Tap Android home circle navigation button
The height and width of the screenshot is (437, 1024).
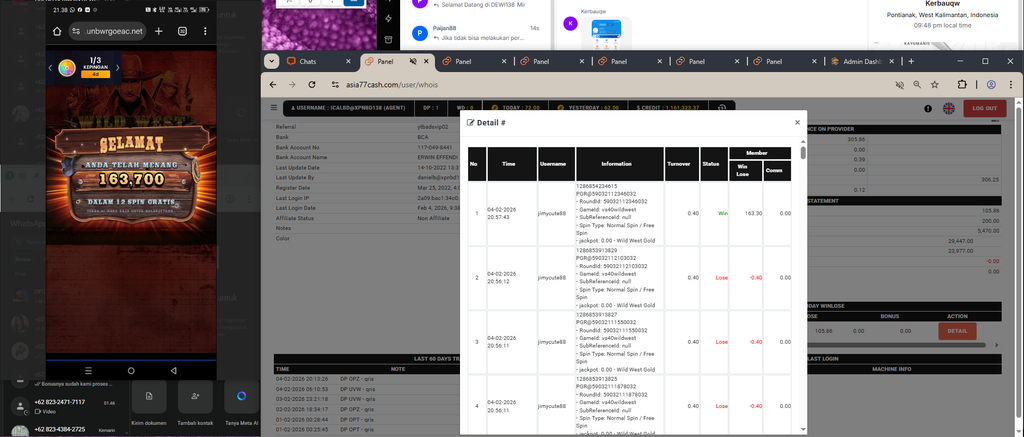[131, 370]
